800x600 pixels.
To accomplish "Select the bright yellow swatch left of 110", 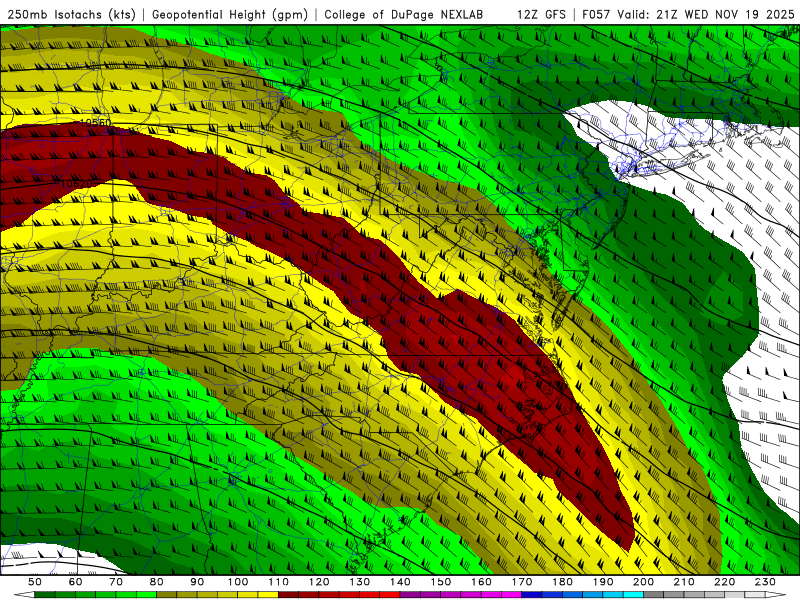I will (x=268, y=595).
